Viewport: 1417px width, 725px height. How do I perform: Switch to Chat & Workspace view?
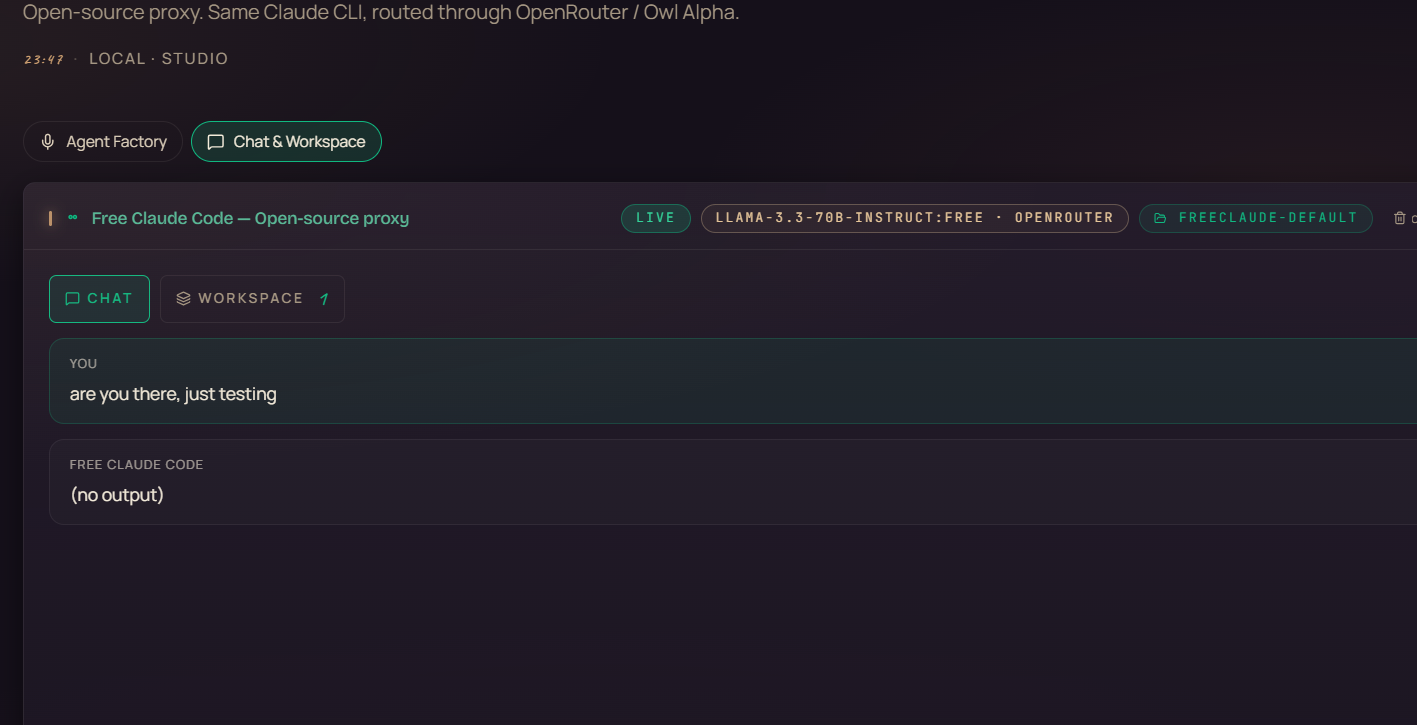click(x=286, y=142)
